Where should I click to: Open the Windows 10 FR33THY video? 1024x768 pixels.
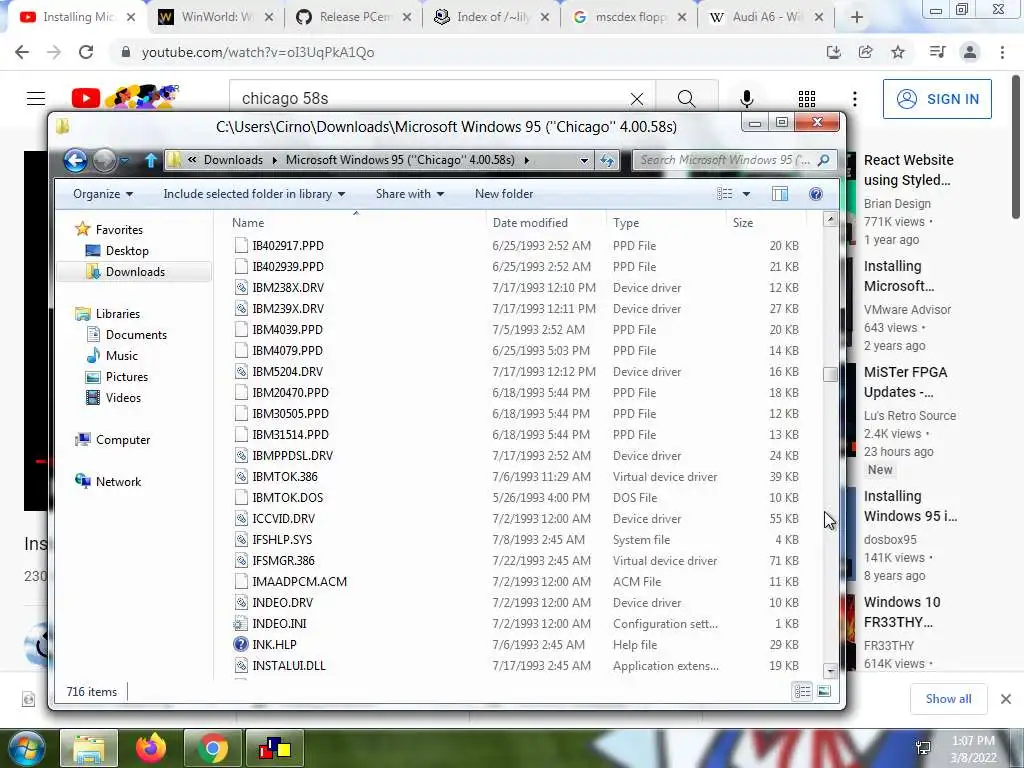902,612
